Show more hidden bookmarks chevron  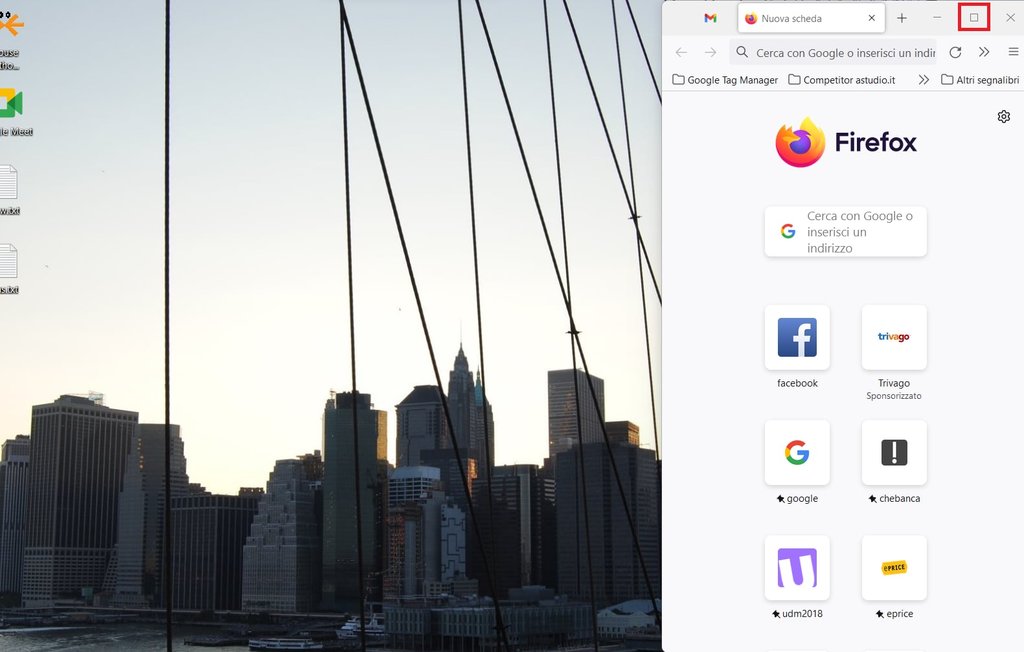(x=923, y=80)
